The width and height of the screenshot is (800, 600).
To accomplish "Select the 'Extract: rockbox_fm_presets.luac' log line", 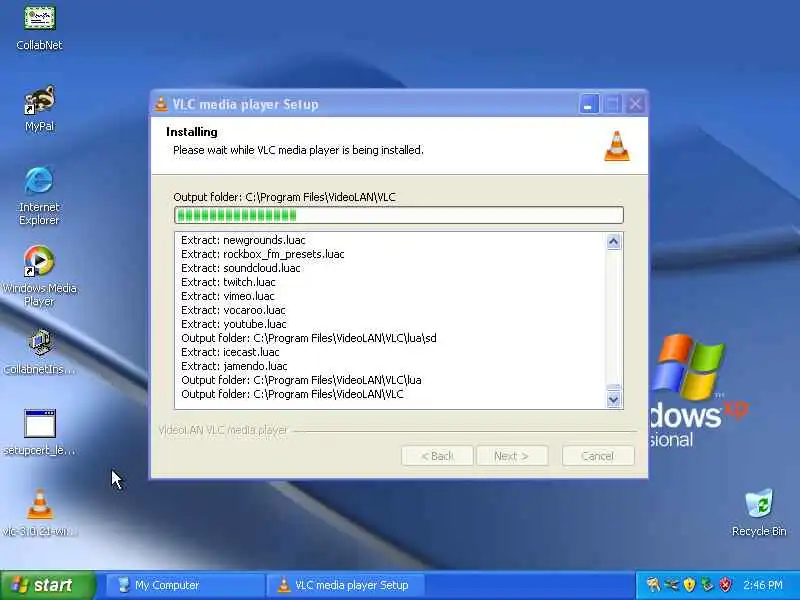I will coord(263,254).
